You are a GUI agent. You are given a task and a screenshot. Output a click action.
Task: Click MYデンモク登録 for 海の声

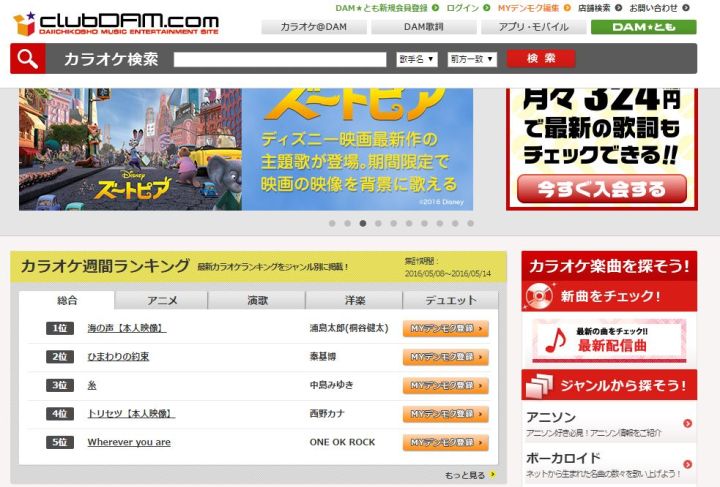coord(446,328)
